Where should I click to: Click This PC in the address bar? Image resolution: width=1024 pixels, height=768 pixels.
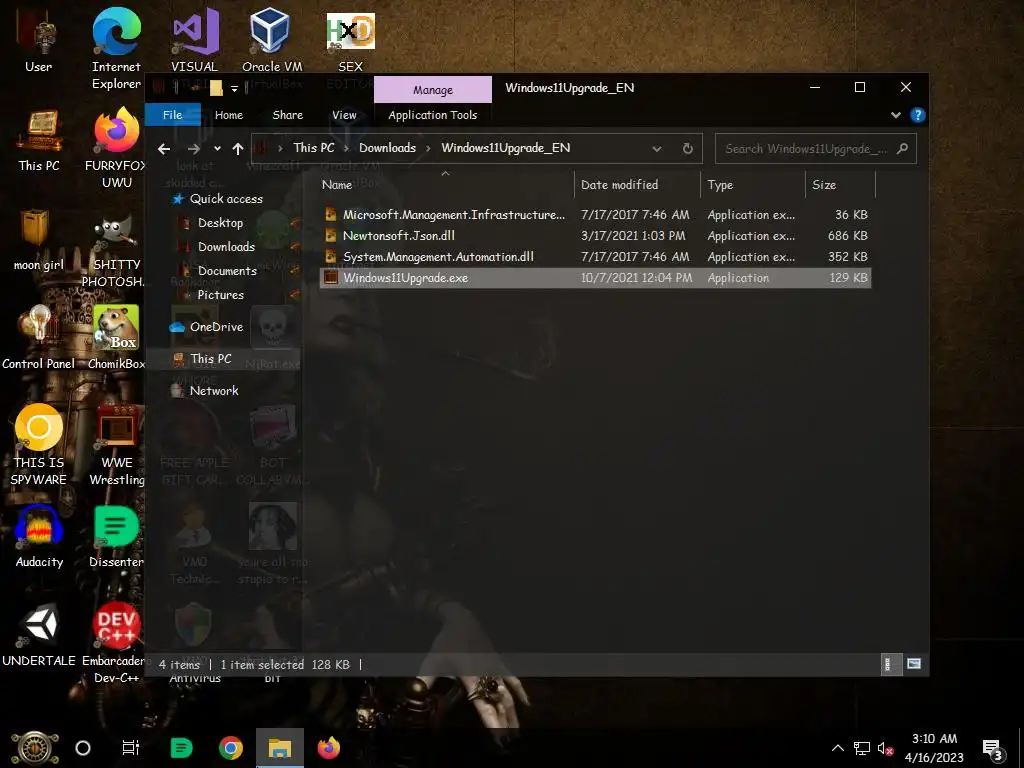click(313, 148)
